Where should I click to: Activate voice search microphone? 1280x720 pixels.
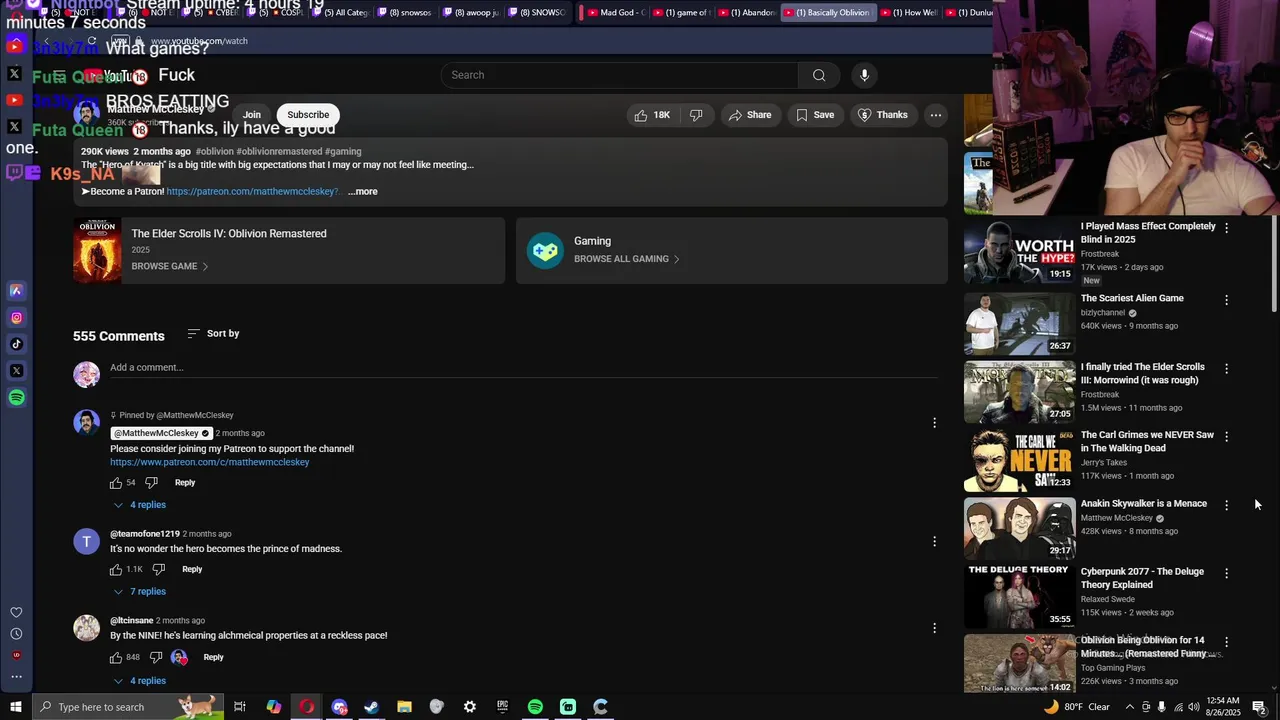pyautogui.click(x=865, y=75)
